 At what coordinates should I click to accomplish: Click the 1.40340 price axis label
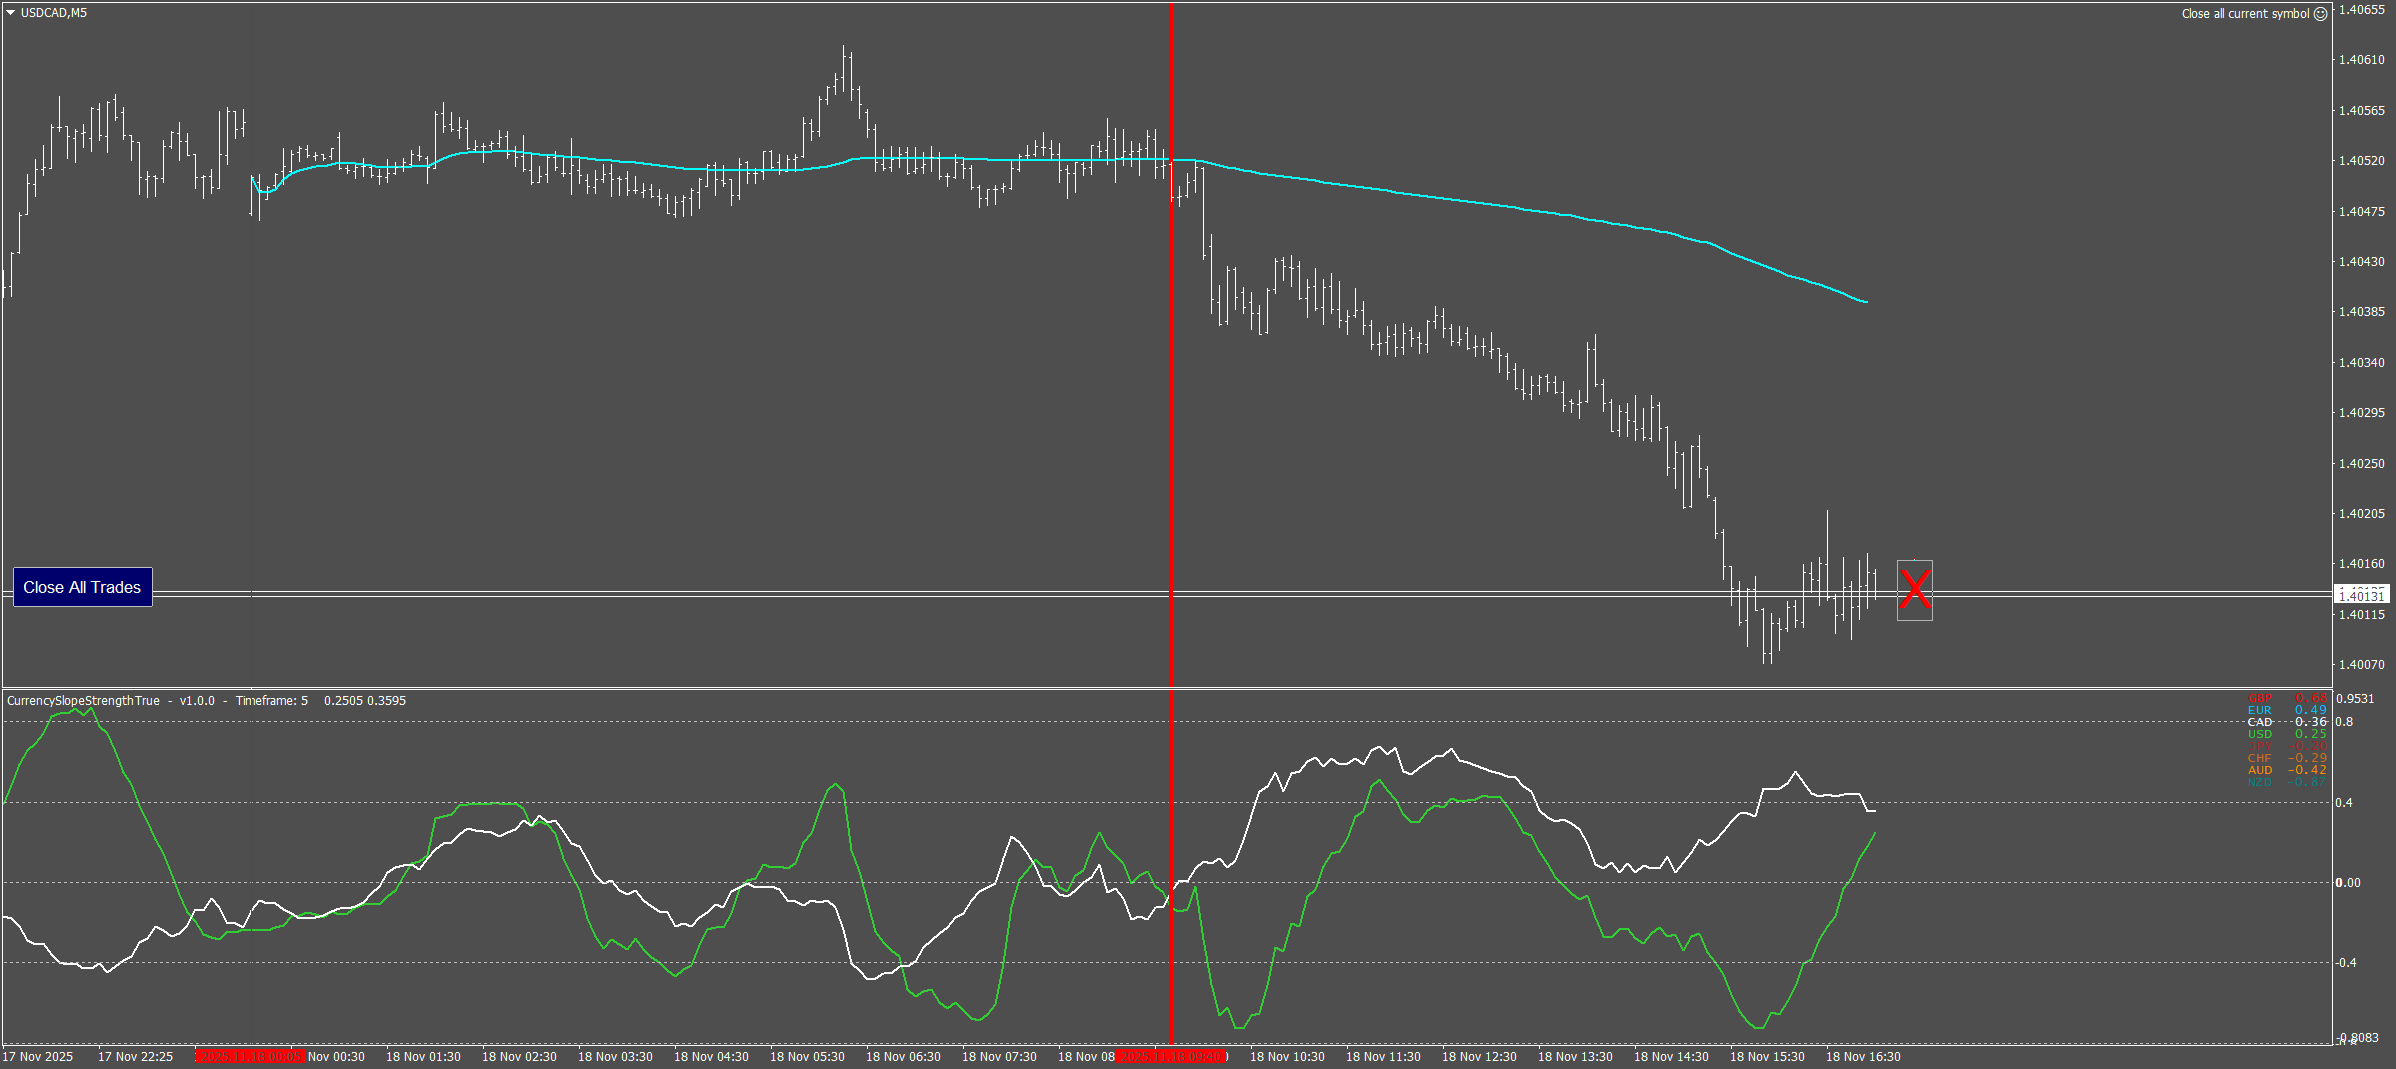[x=2361, y=363]
